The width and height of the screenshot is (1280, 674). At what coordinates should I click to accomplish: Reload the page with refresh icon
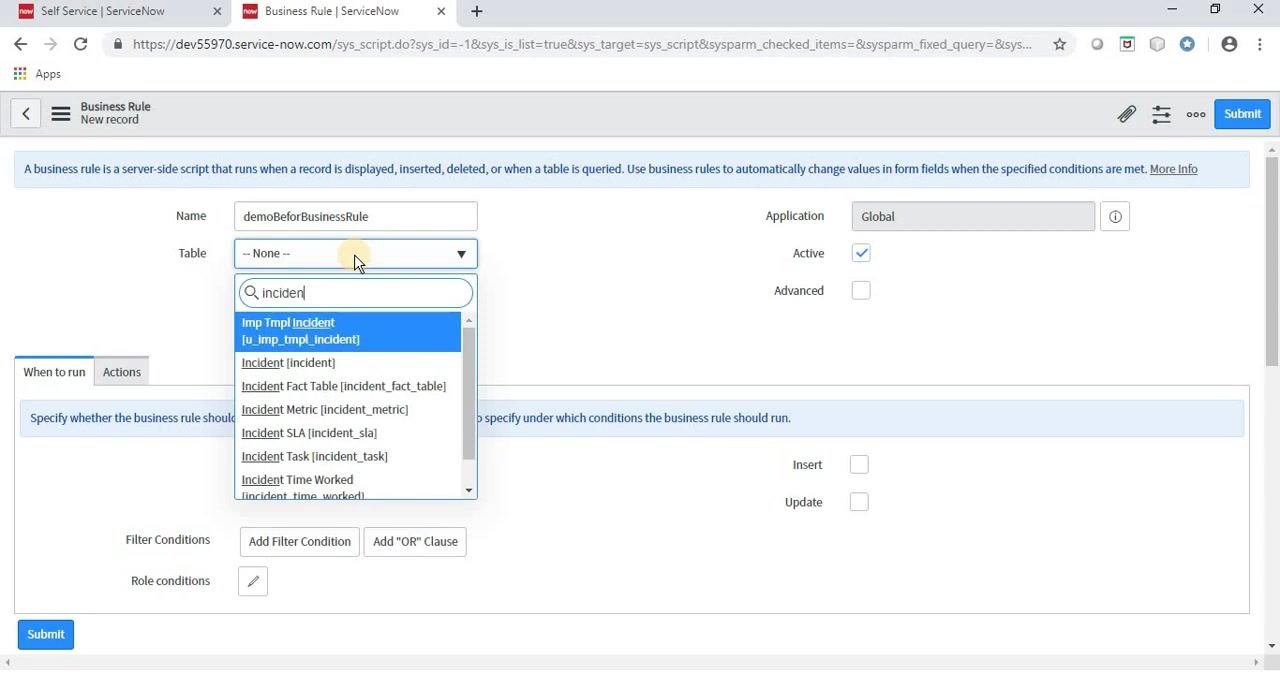81,44
